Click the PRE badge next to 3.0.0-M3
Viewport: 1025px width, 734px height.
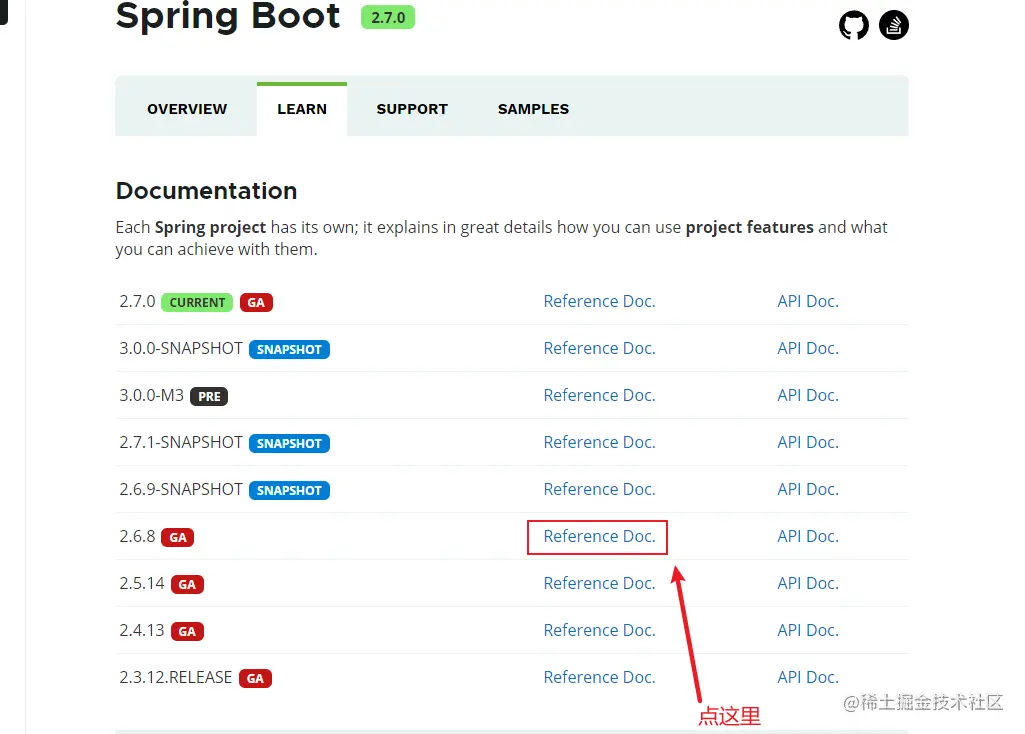click(209, 396)
